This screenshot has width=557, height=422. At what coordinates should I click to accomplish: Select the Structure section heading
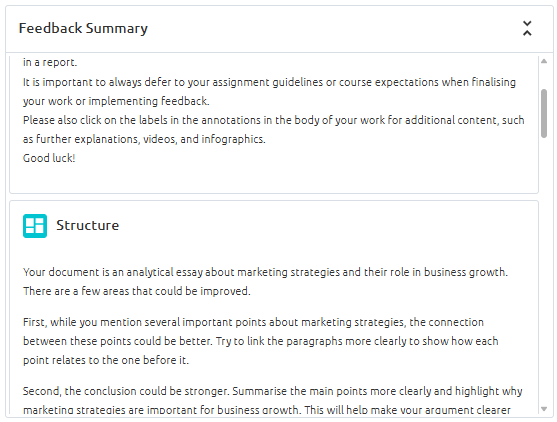pyautogui.click(x=87, y=225)
